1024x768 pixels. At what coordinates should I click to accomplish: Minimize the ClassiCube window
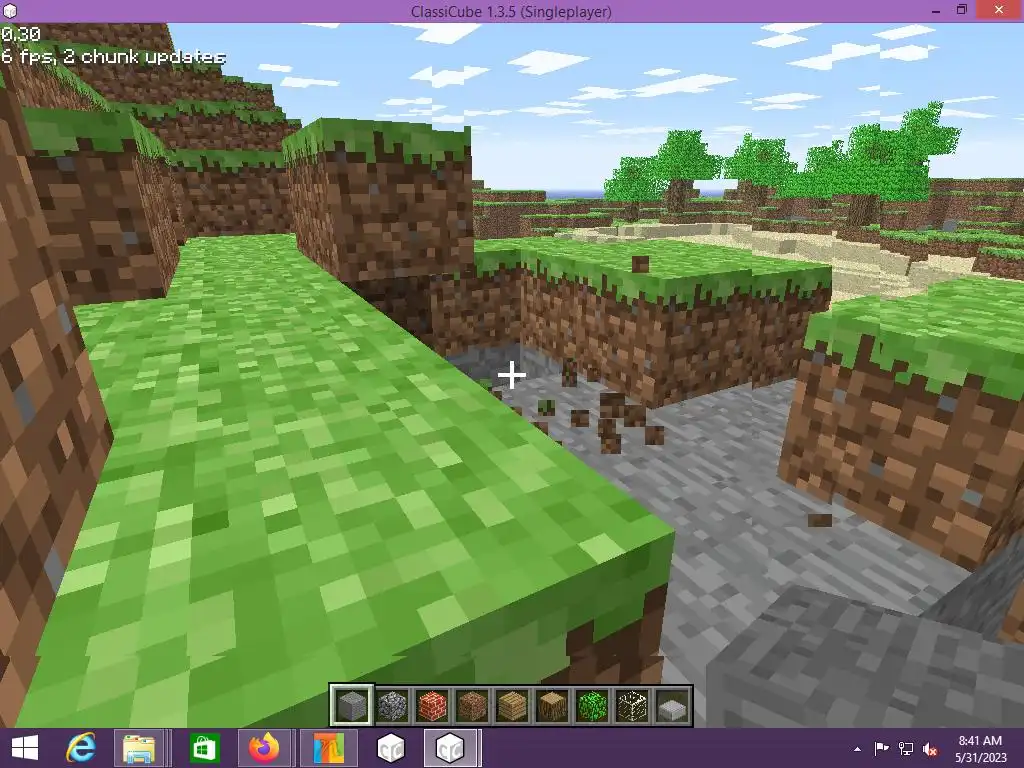936,11
